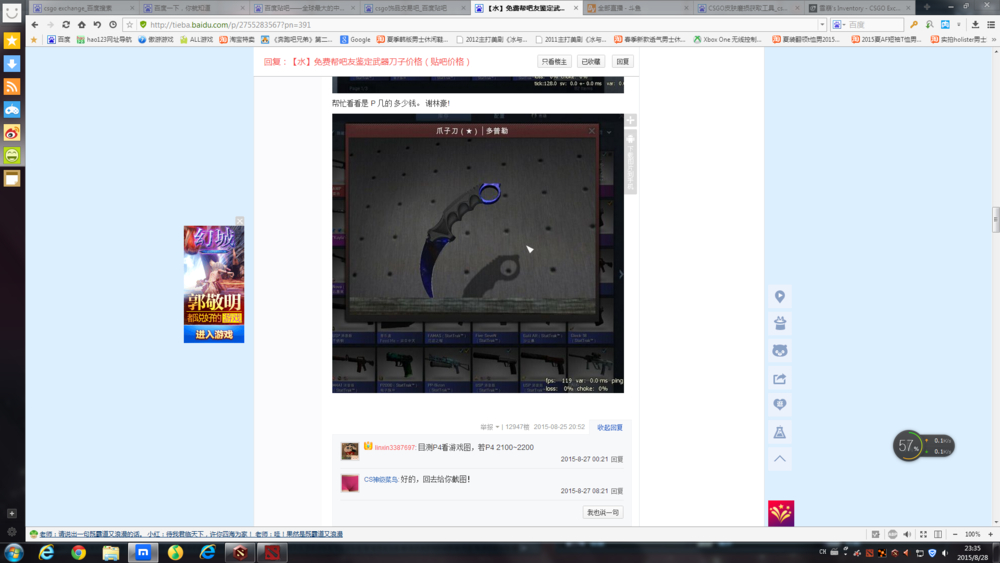Bookmark this page with the address bar star
Screen dimensions: 1000x563
[129, 25]
